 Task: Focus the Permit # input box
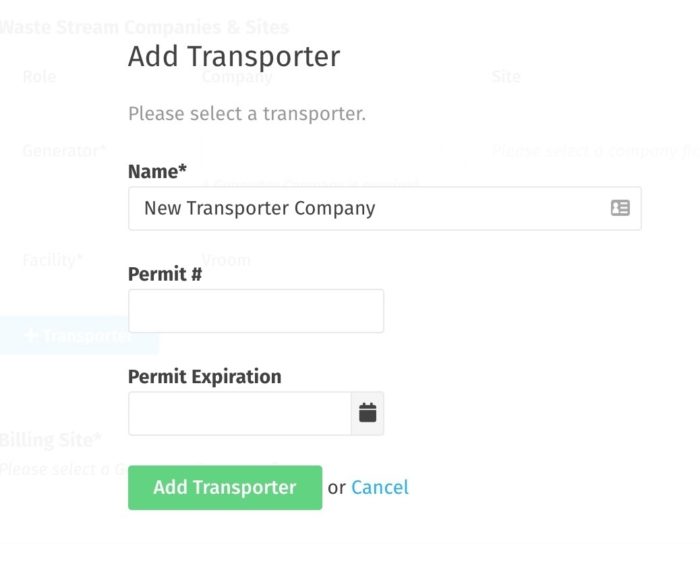pos(256,311)
